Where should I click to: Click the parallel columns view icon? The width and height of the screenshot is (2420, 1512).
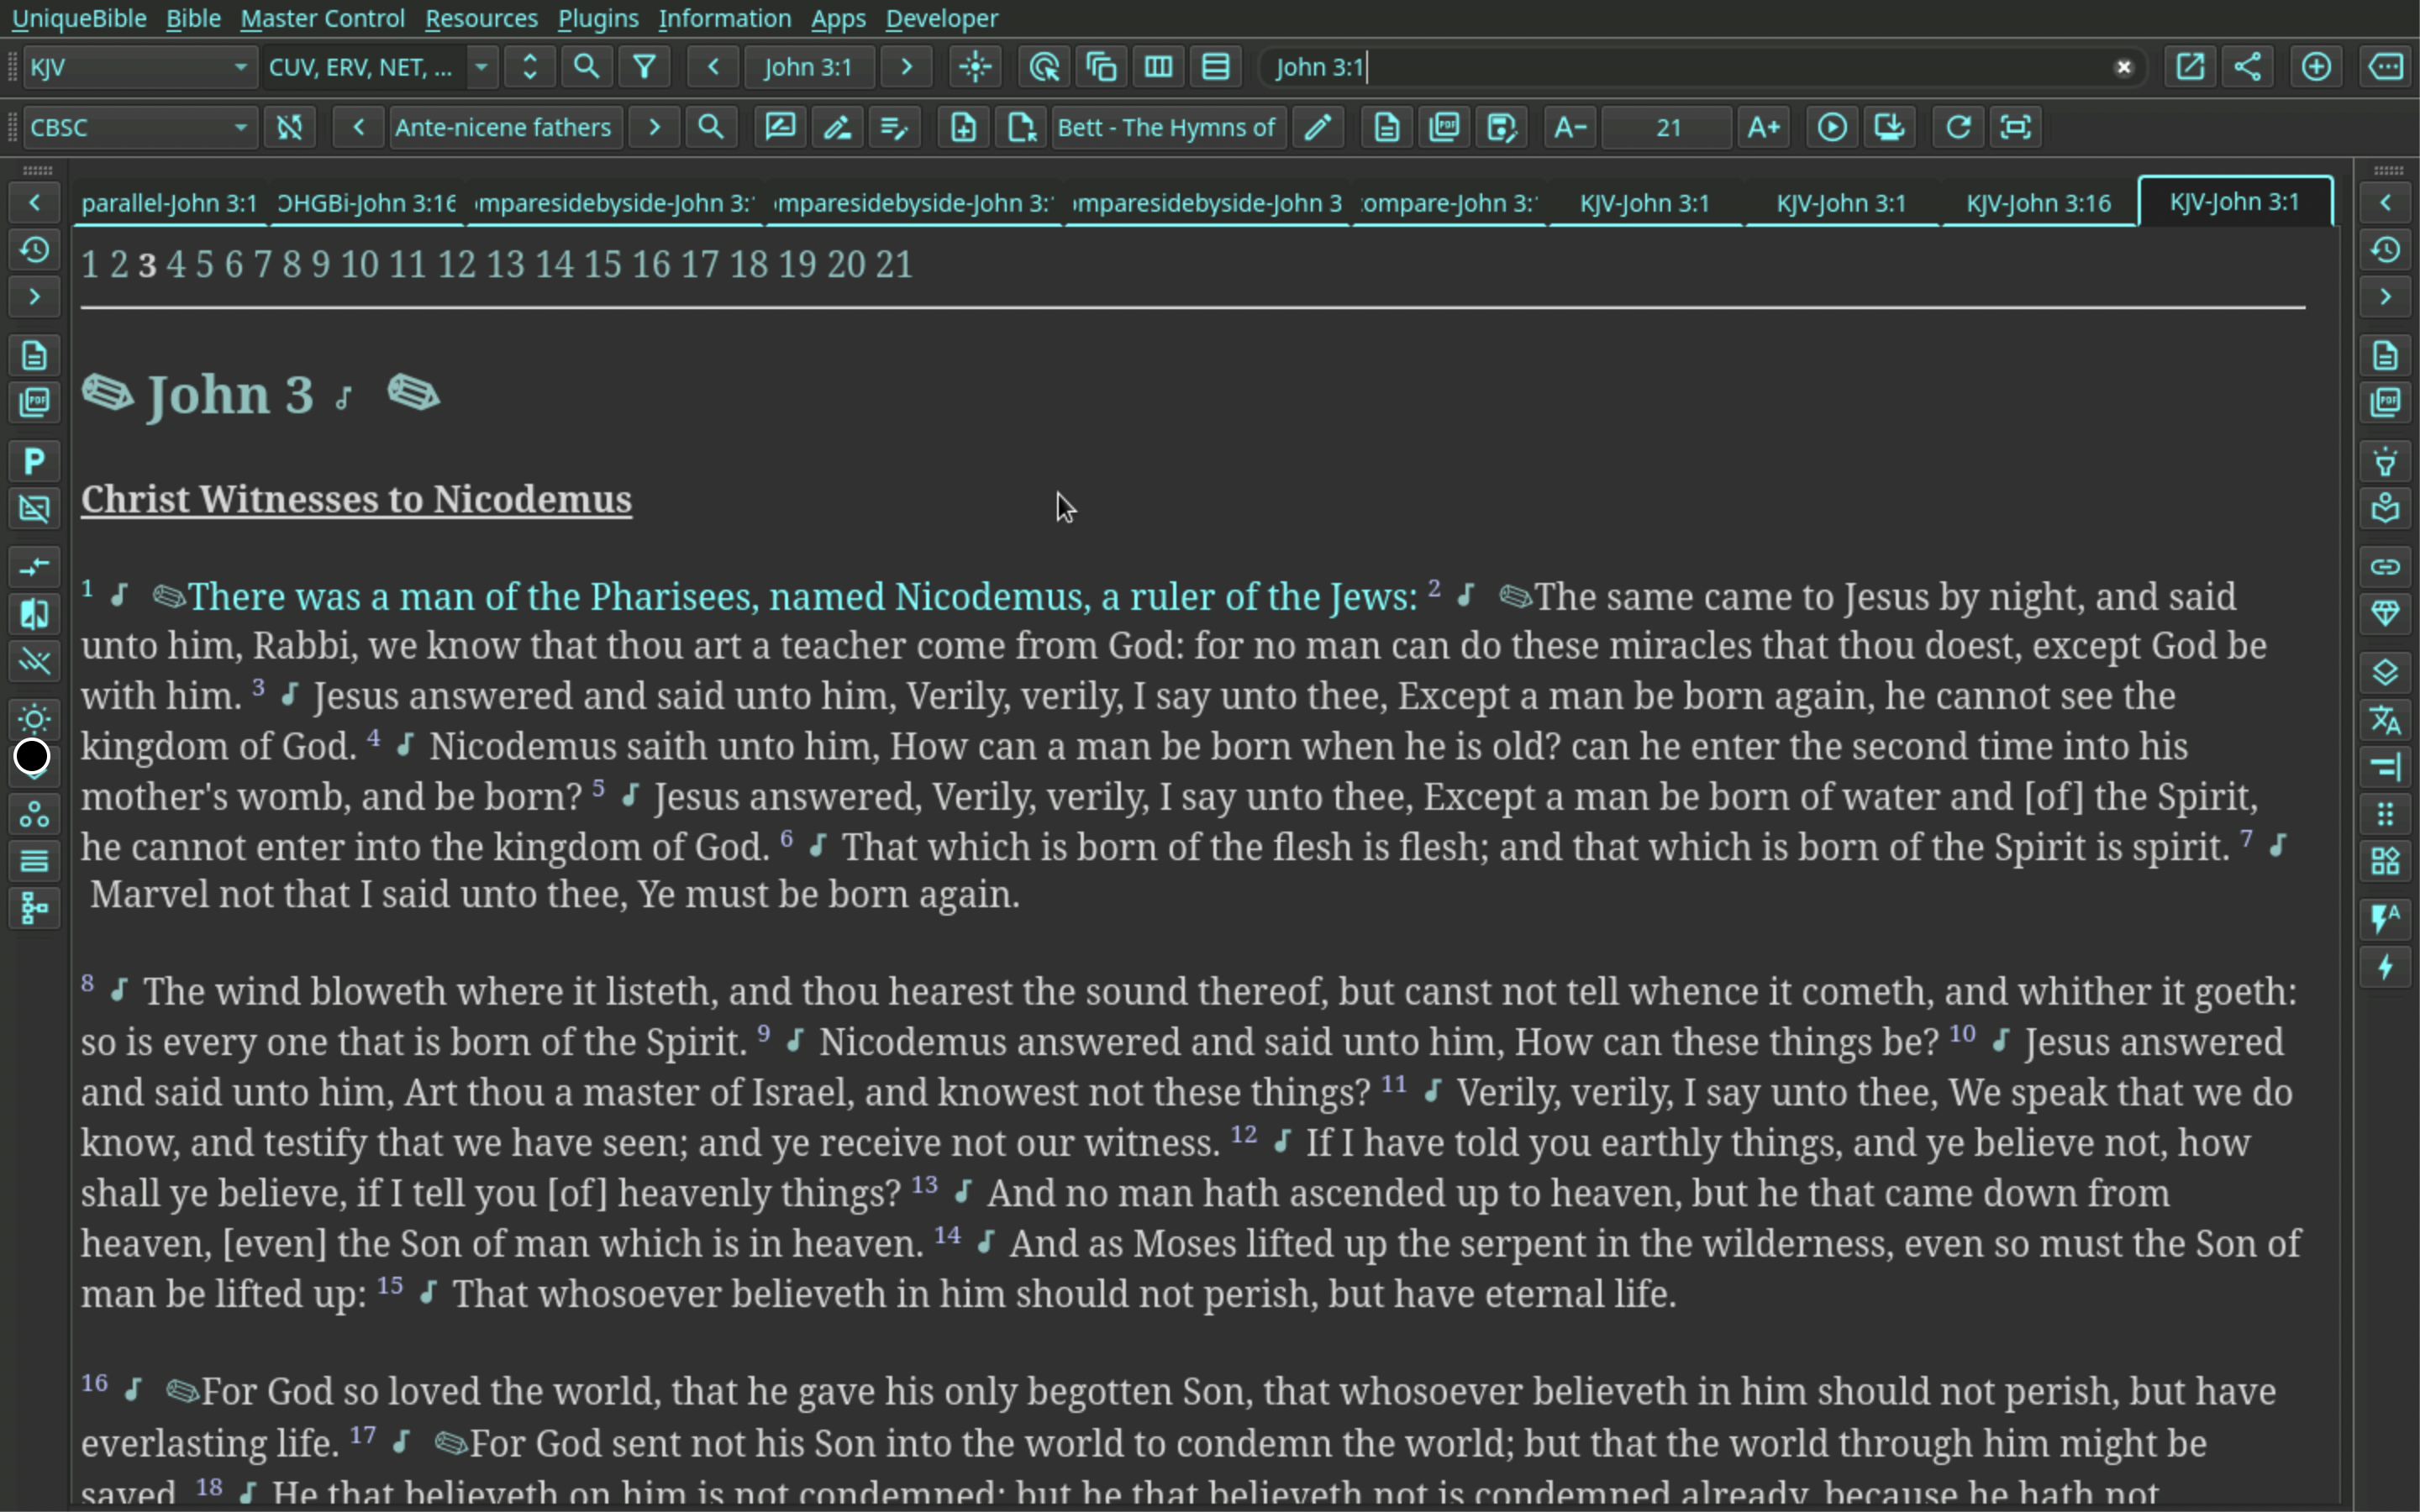pyautogui.click(x=1158, y=67)
